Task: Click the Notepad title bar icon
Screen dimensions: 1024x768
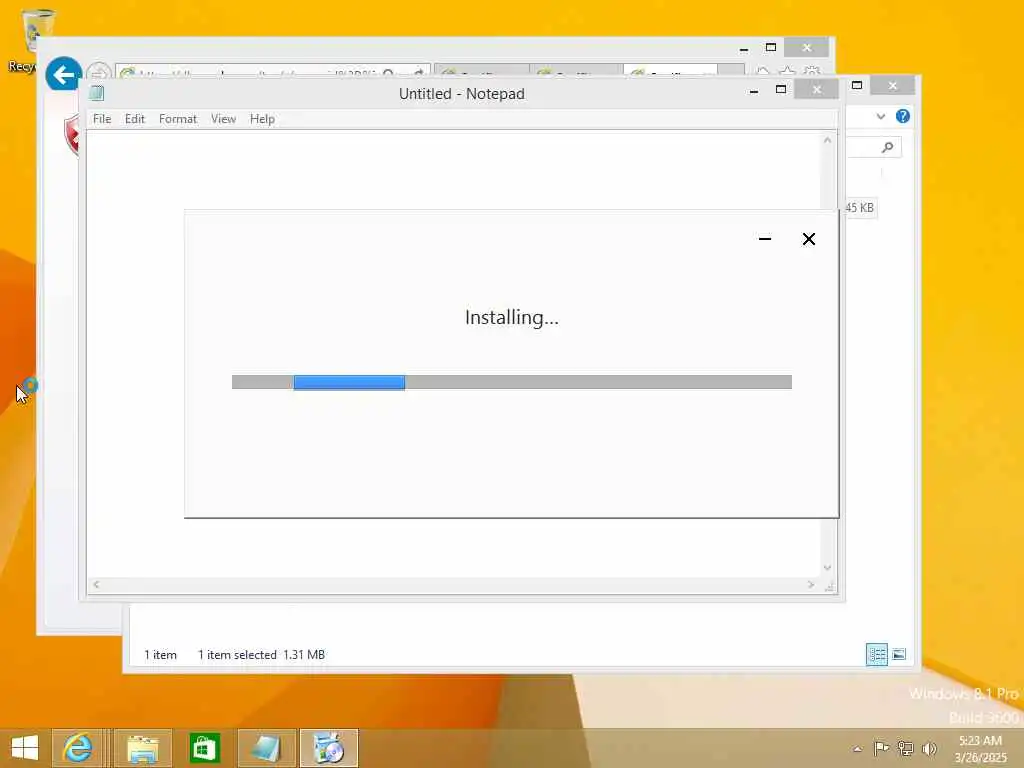Action: (x=97, y=93)
